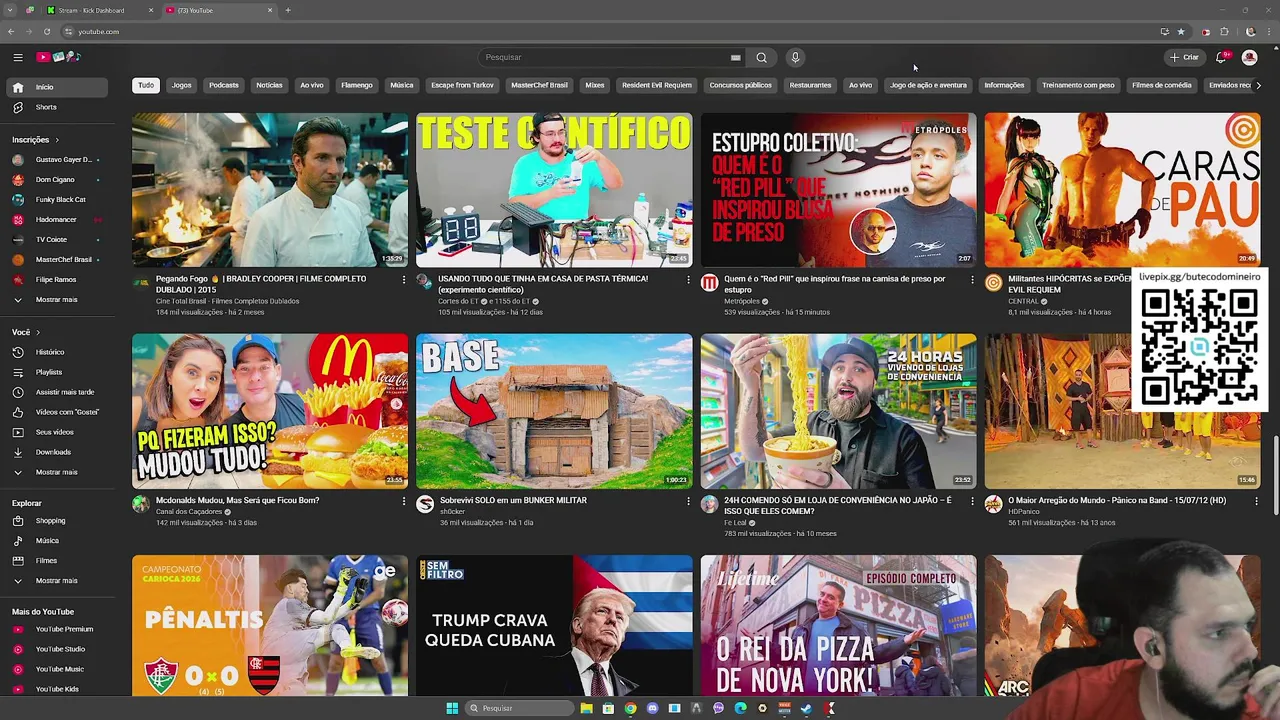The image size is (1280, 720).
Task: Click the browser address bar
Action: coord(600,31)
